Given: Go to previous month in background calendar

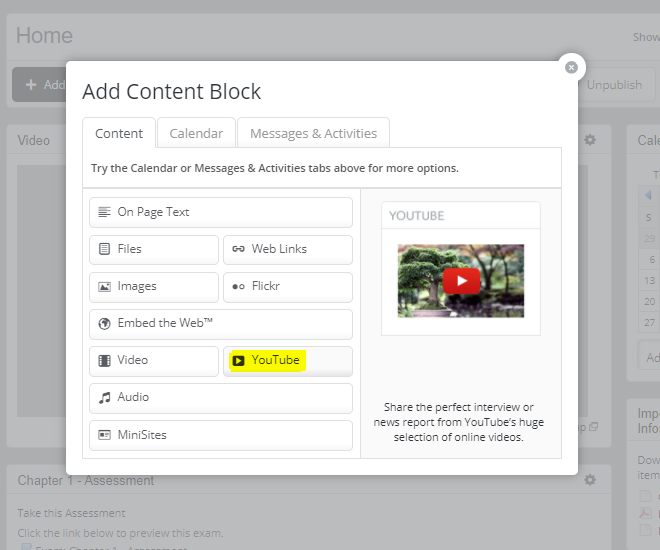Looking at the screenshot, I should (648, 195).
